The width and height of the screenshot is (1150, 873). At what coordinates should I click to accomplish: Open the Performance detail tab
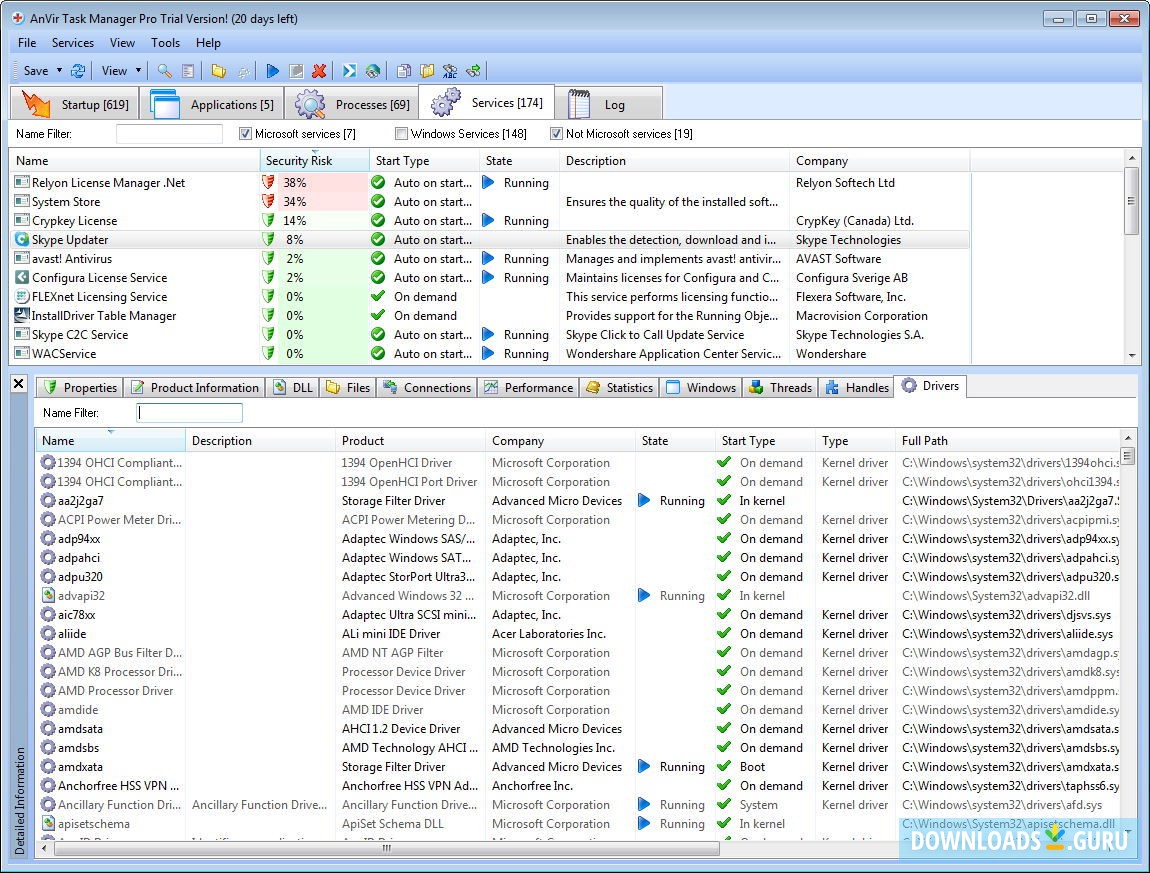(x=528, y=388)
